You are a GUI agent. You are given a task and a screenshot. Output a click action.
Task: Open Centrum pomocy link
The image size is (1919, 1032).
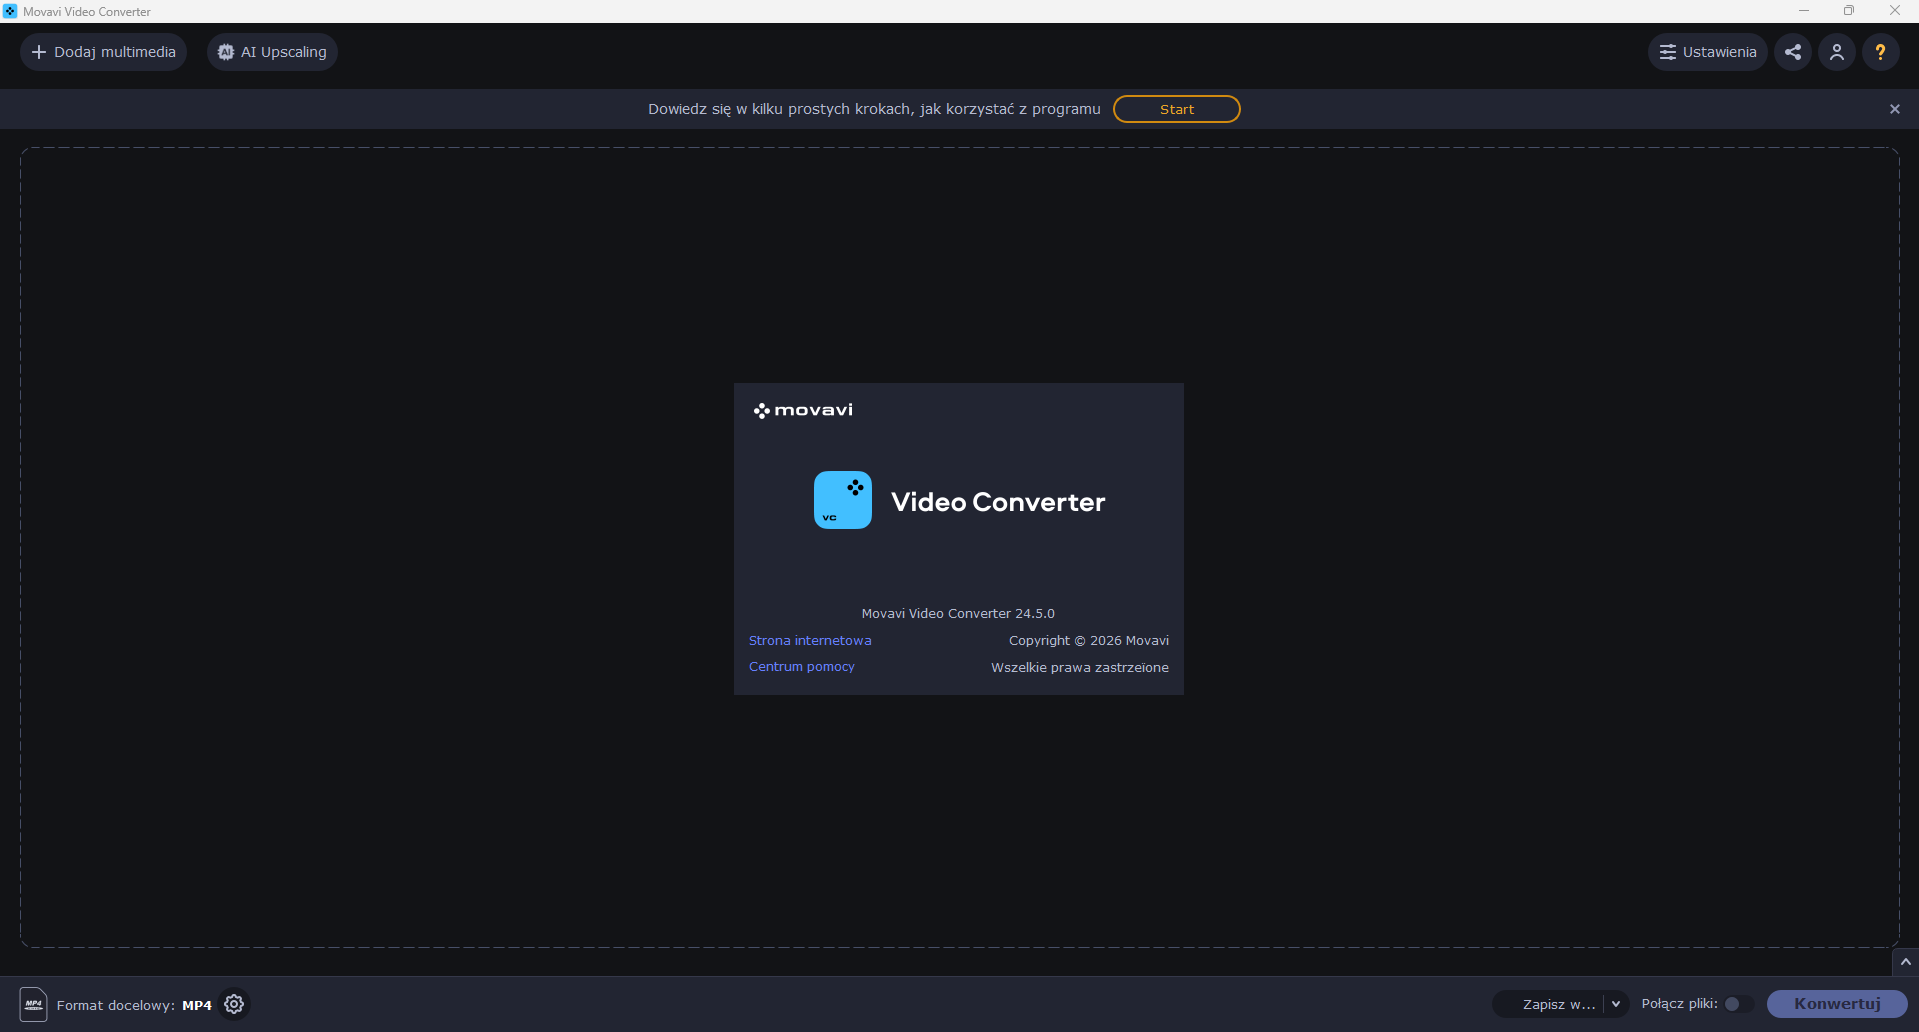(x=802, y=667)
